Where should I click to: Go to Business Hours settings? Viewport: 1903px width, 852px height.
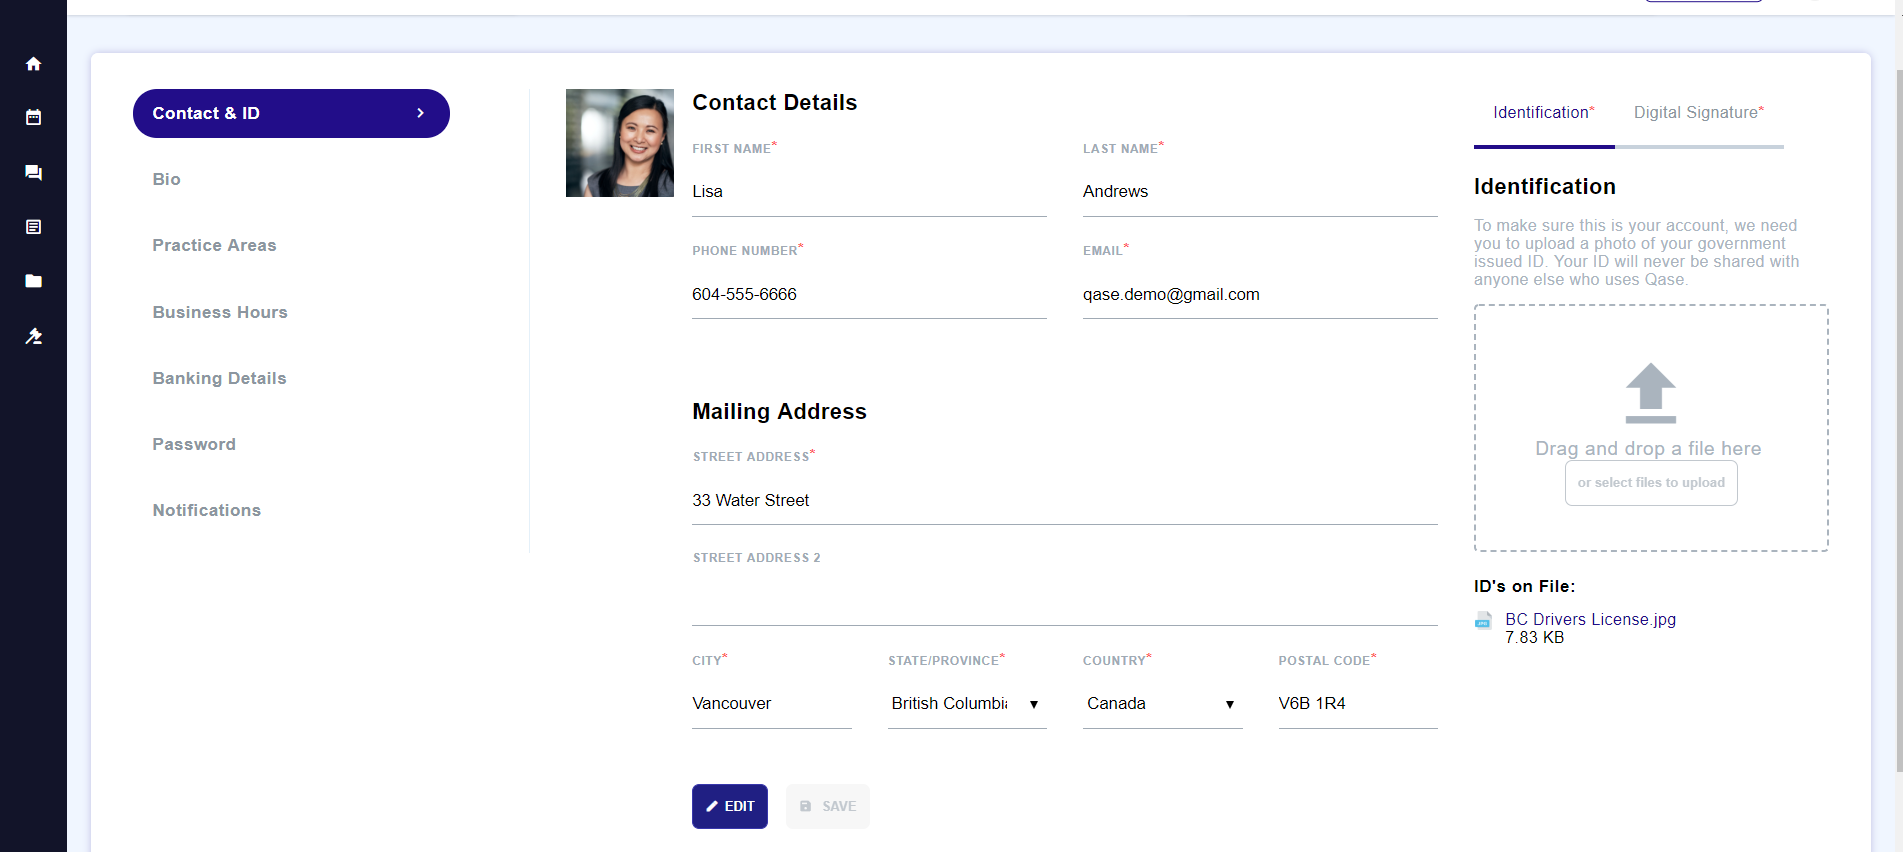click(x=220, y=312)
